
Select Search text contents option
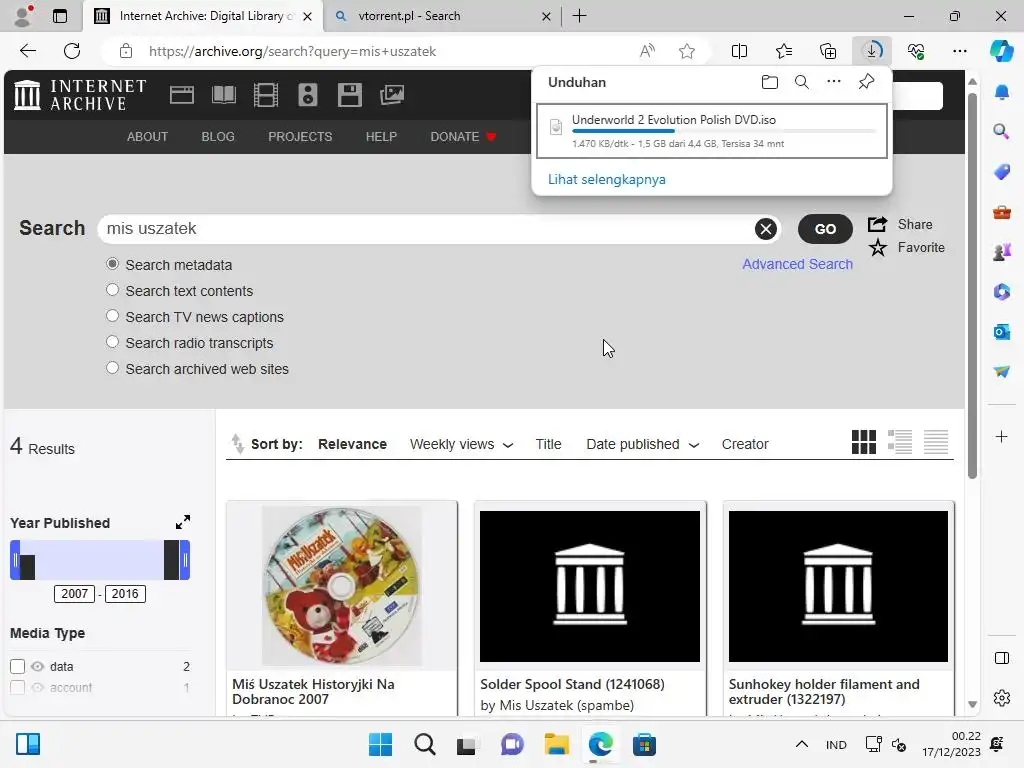coord(112,289)
